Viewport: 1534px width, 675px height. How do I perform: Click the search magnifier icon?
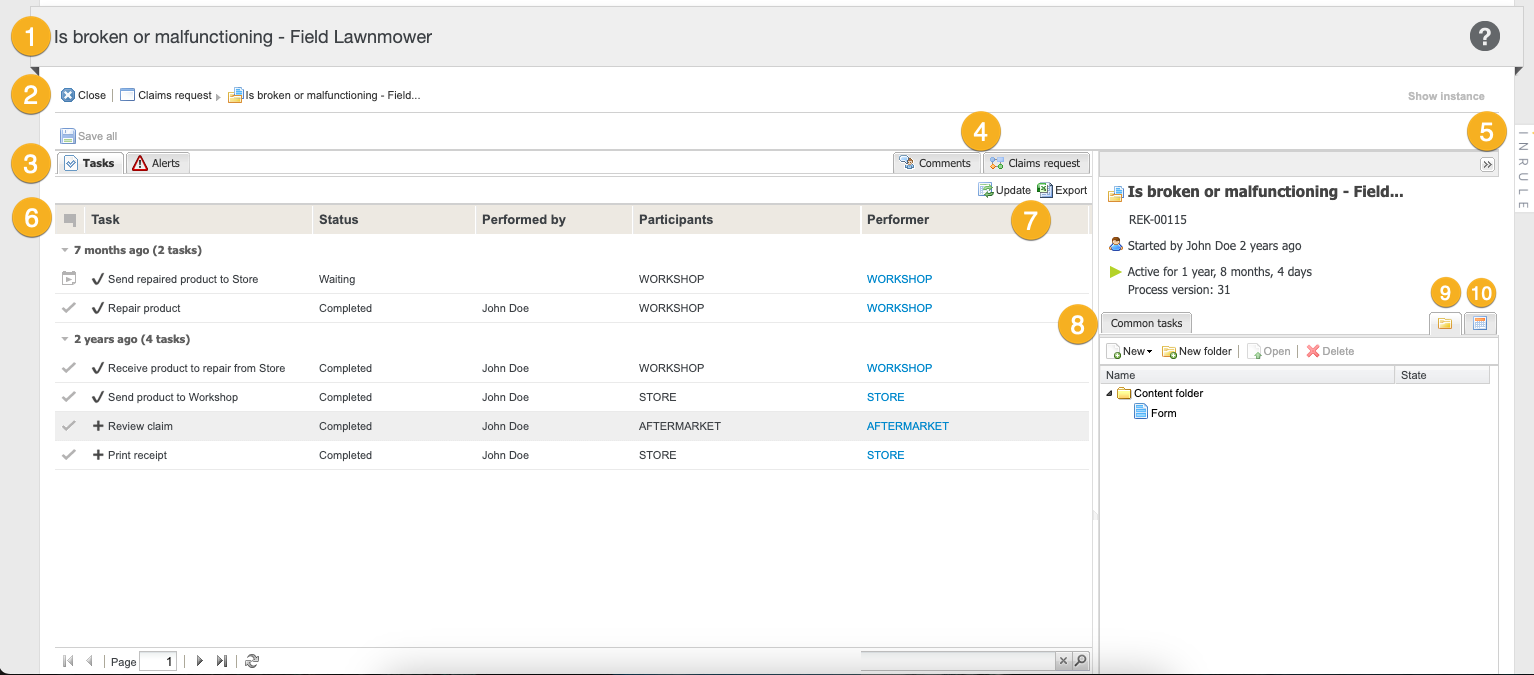pyautogui.click(x=1080, y=661)
